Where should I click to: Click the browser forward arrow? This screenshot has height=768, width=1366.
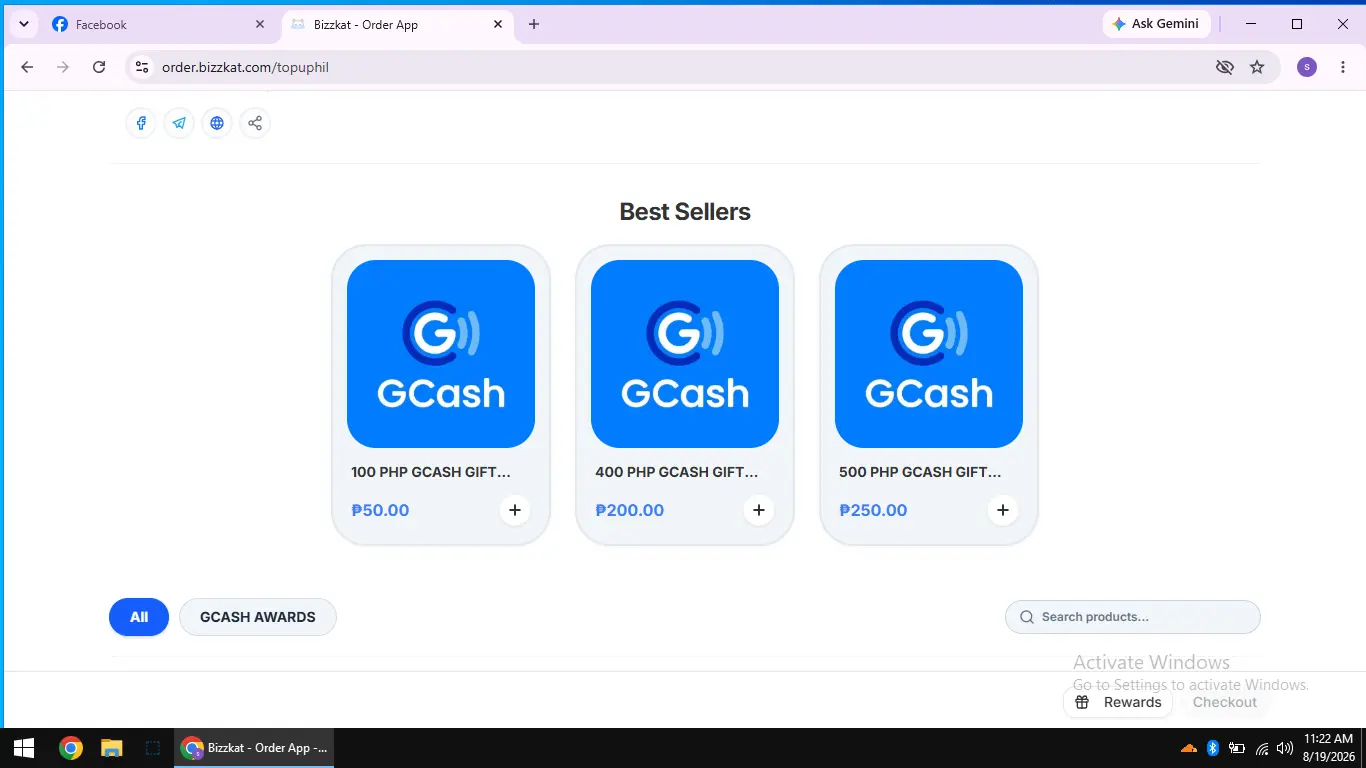click(x=63, y=67)
